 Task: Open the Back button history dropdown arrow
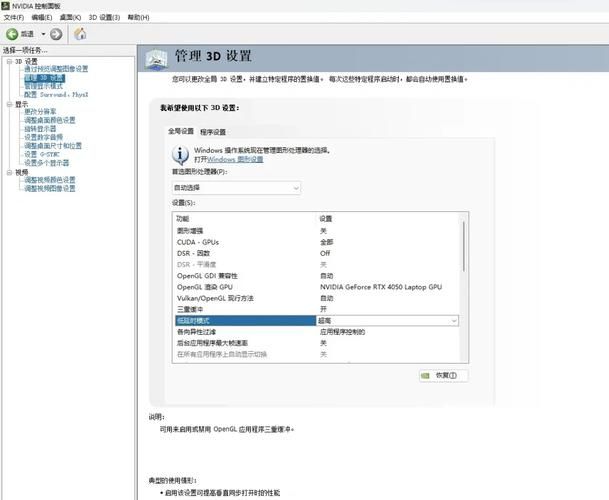43,34
